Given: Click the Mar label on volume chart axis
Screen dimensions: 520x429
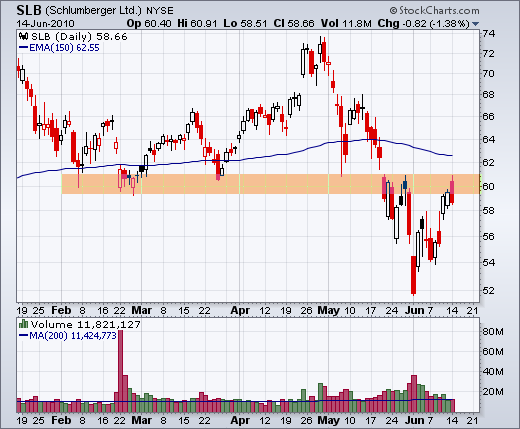Looking at the screenshot, I should point(142,420).
